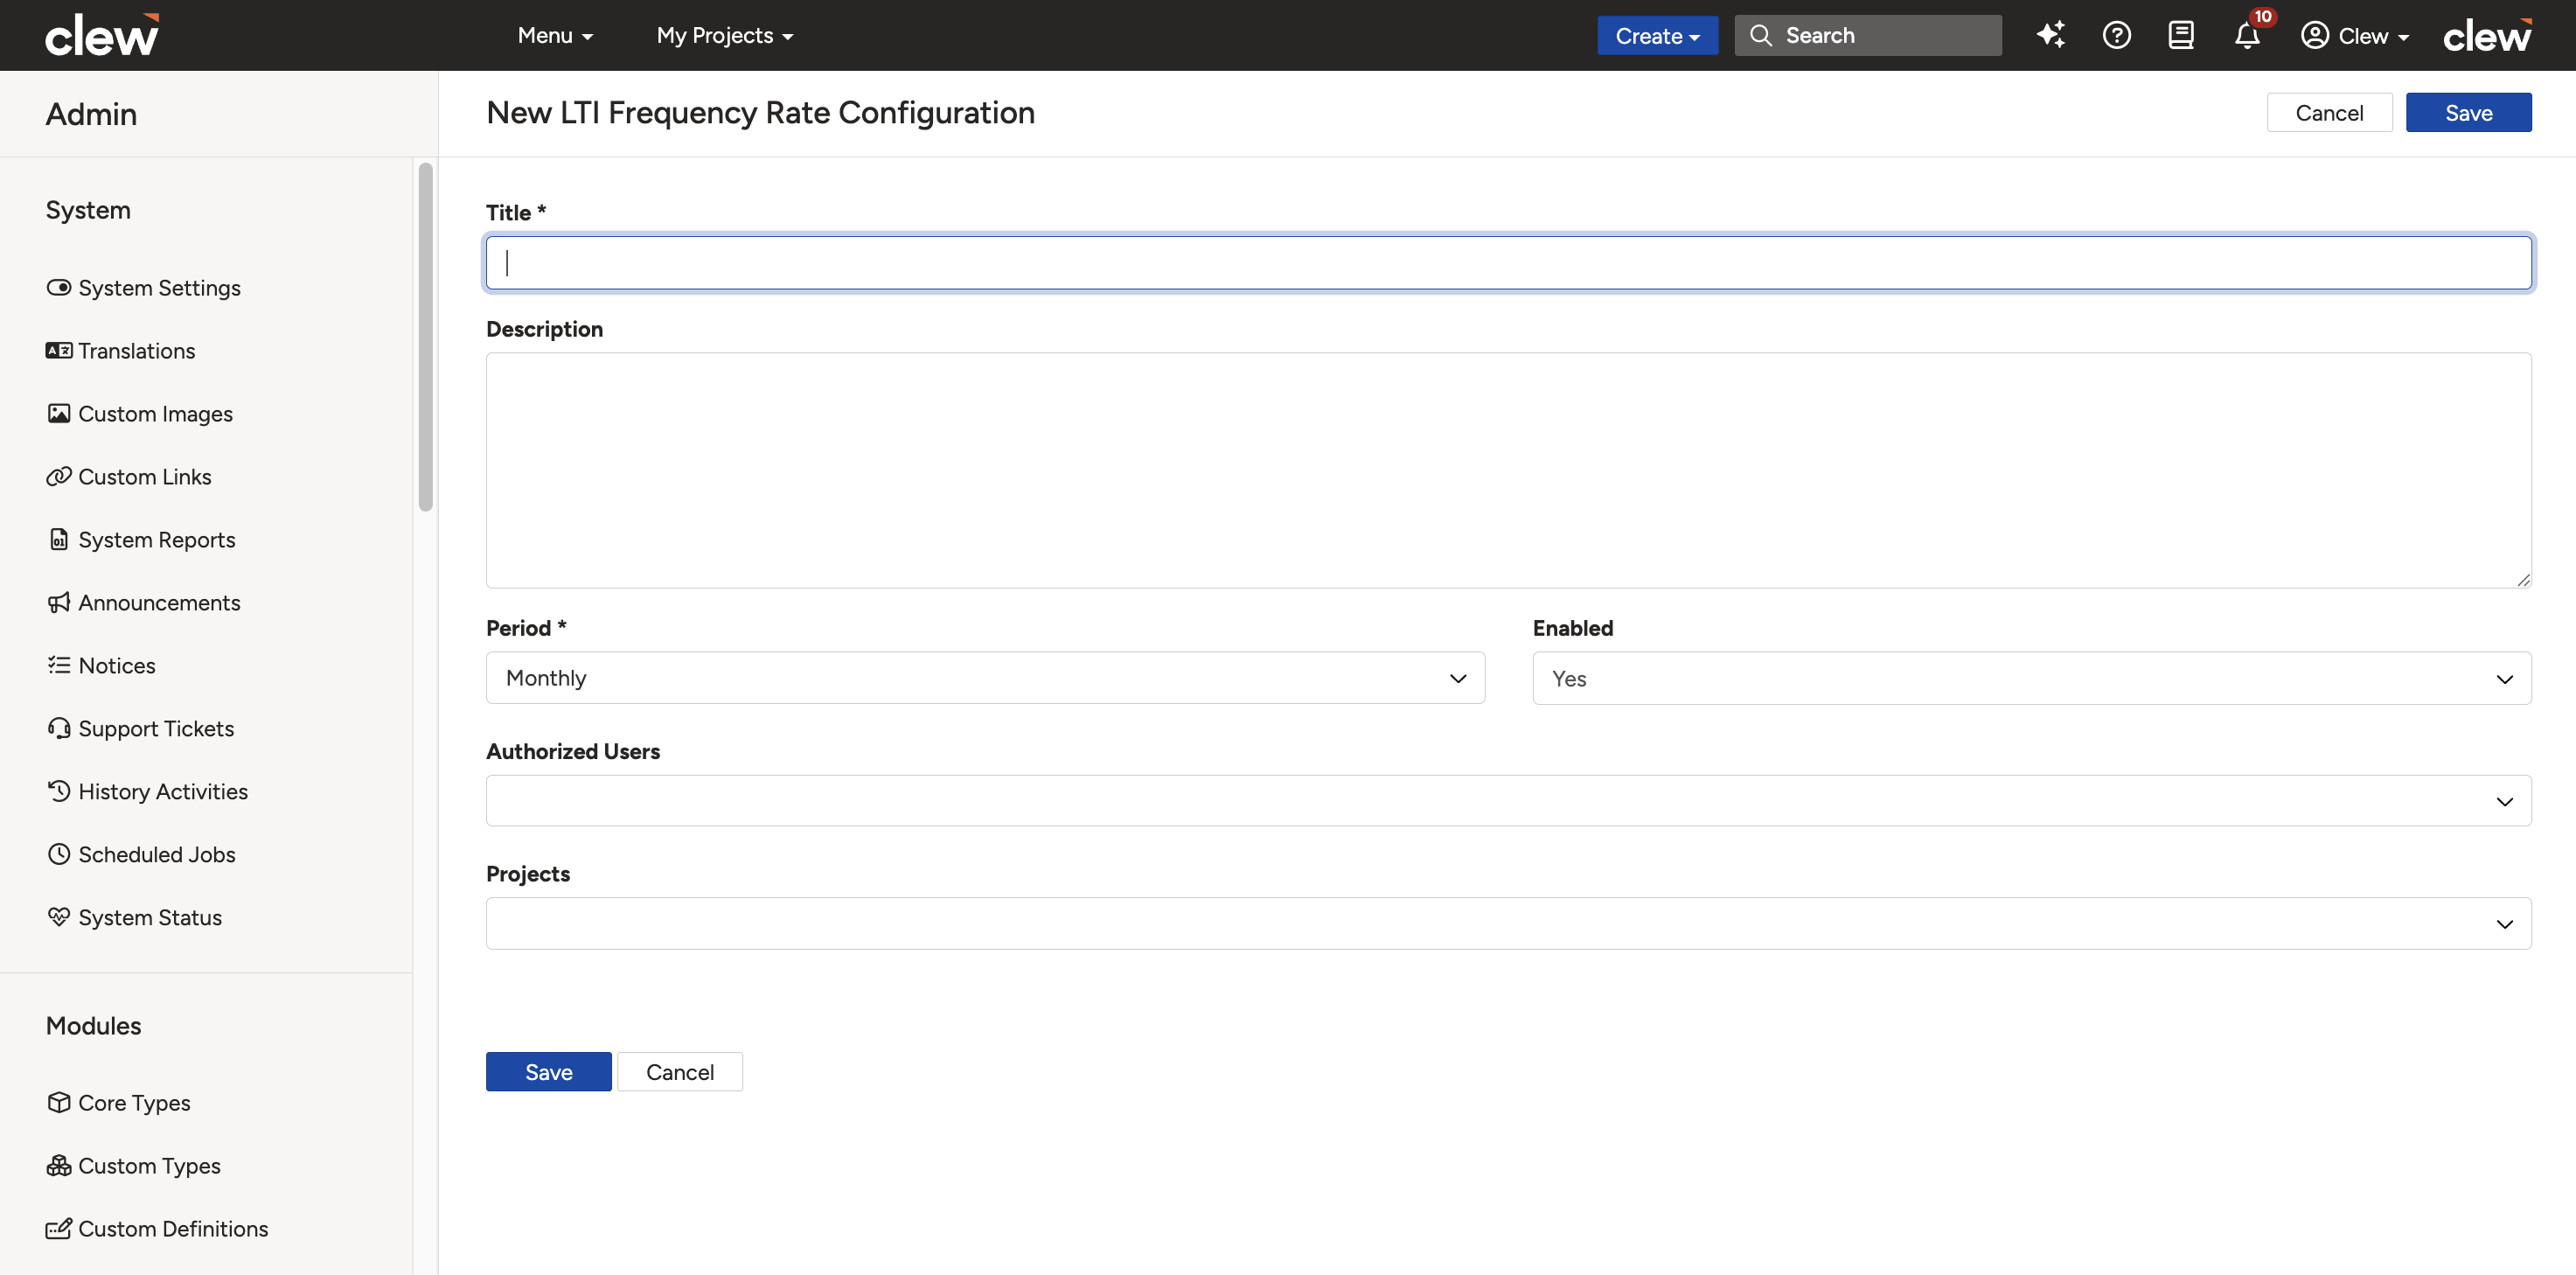
Task: Open Translations in the sidebar
Action: point(137,351)
